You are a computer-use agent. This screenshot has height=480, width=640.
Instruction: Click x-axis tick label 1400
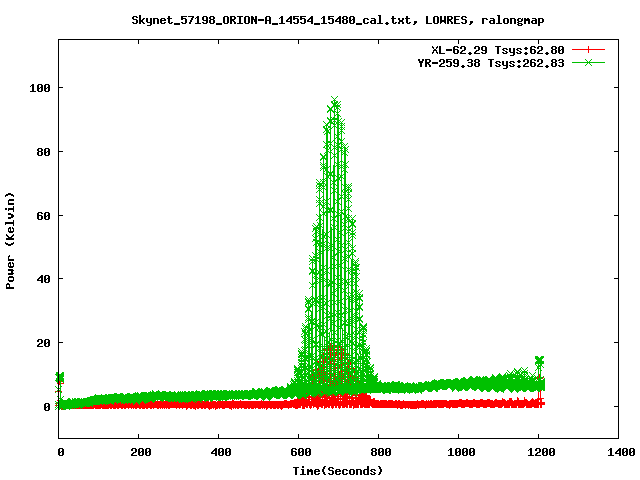(621, 452)
